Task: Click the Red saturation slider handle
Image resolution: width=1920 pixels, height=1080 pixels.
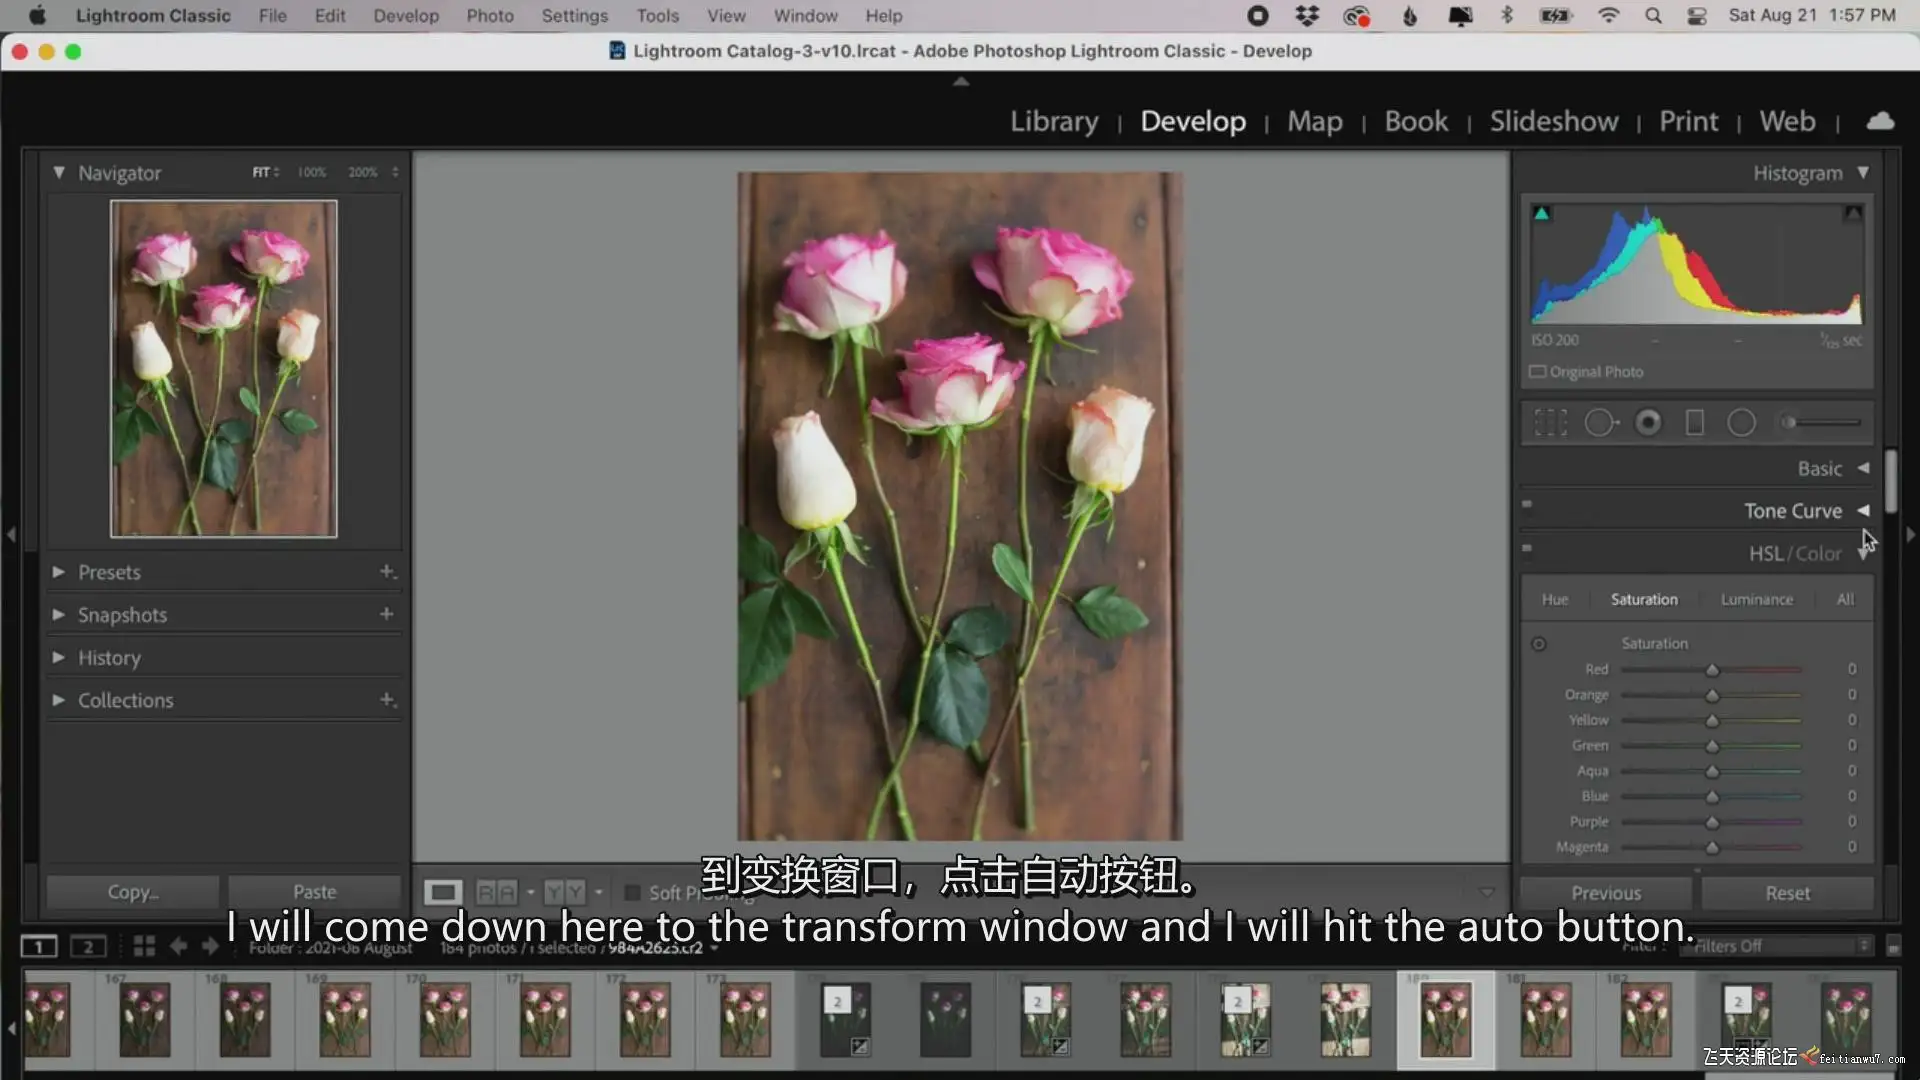Action: pos(1712,670)
